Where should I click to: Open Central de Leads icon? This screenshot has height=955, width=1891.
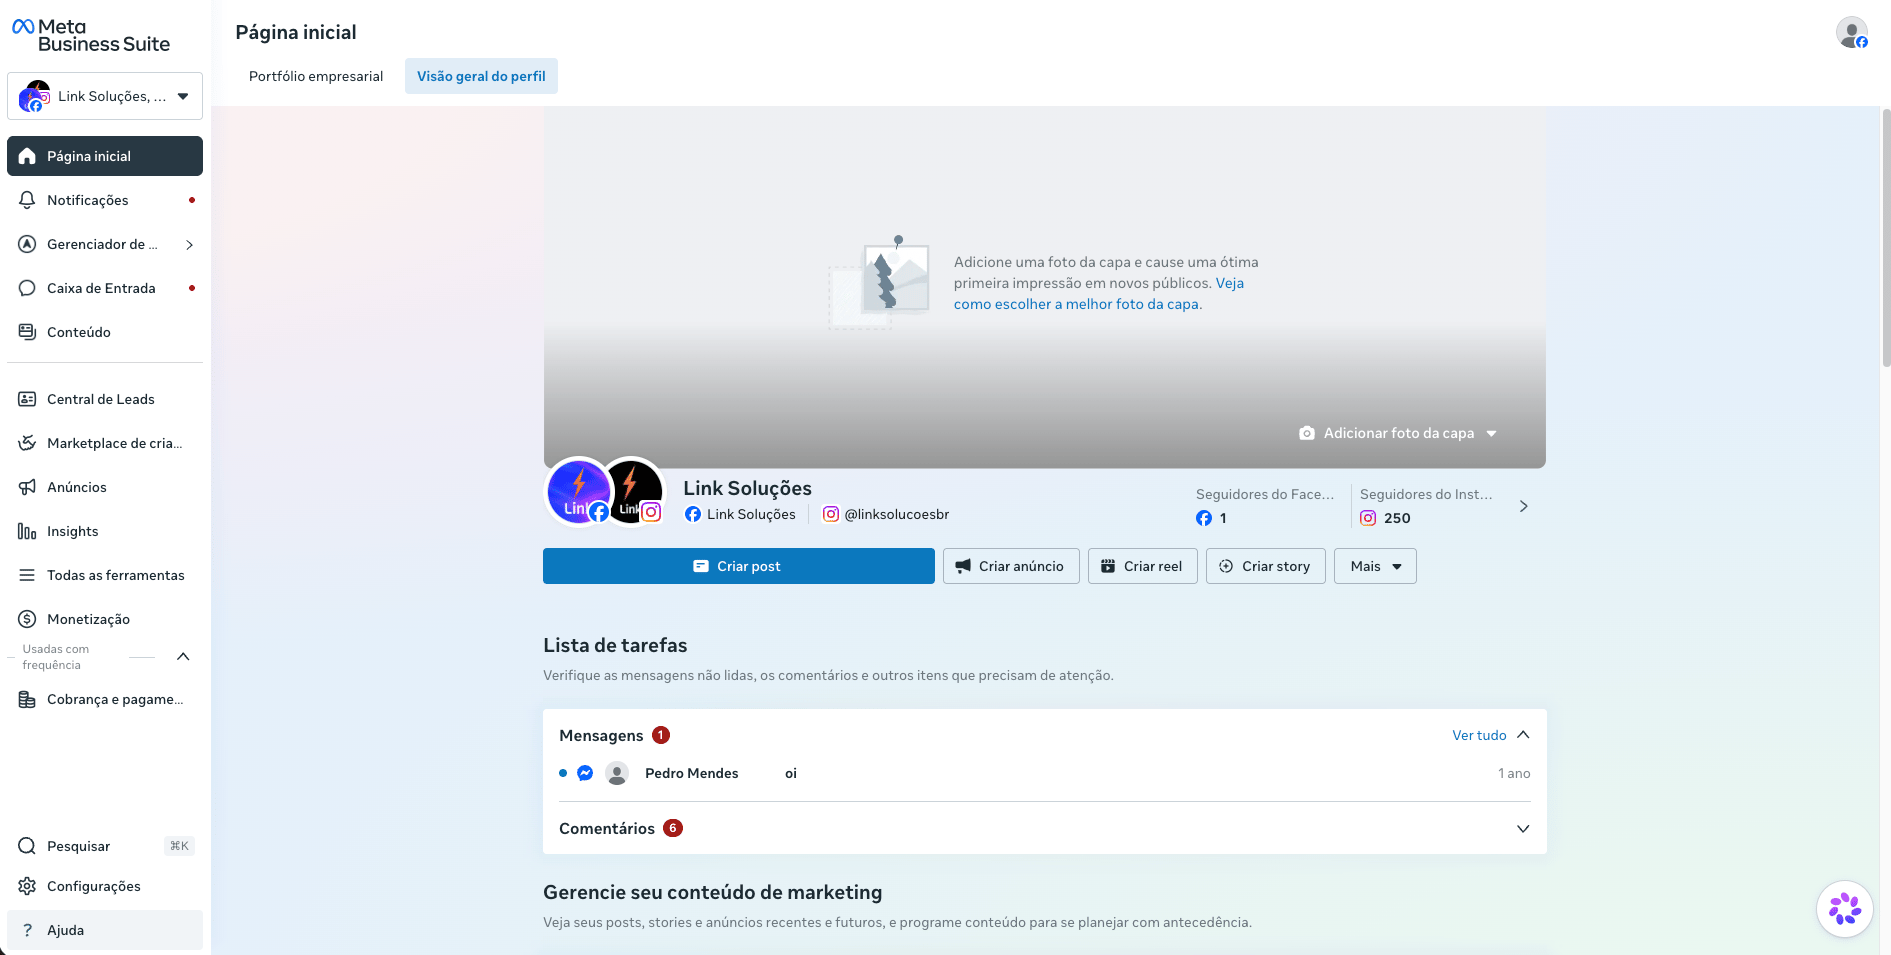coord(27,399)
